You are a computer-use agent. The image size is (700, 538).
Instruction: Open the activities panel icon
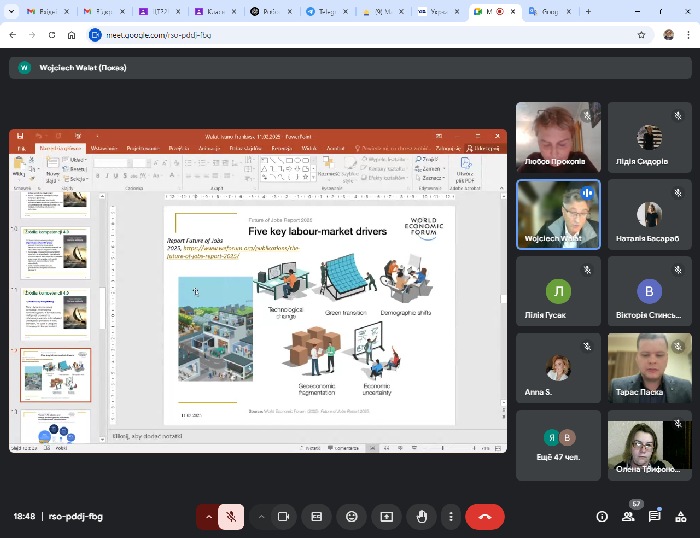(681, 517)
